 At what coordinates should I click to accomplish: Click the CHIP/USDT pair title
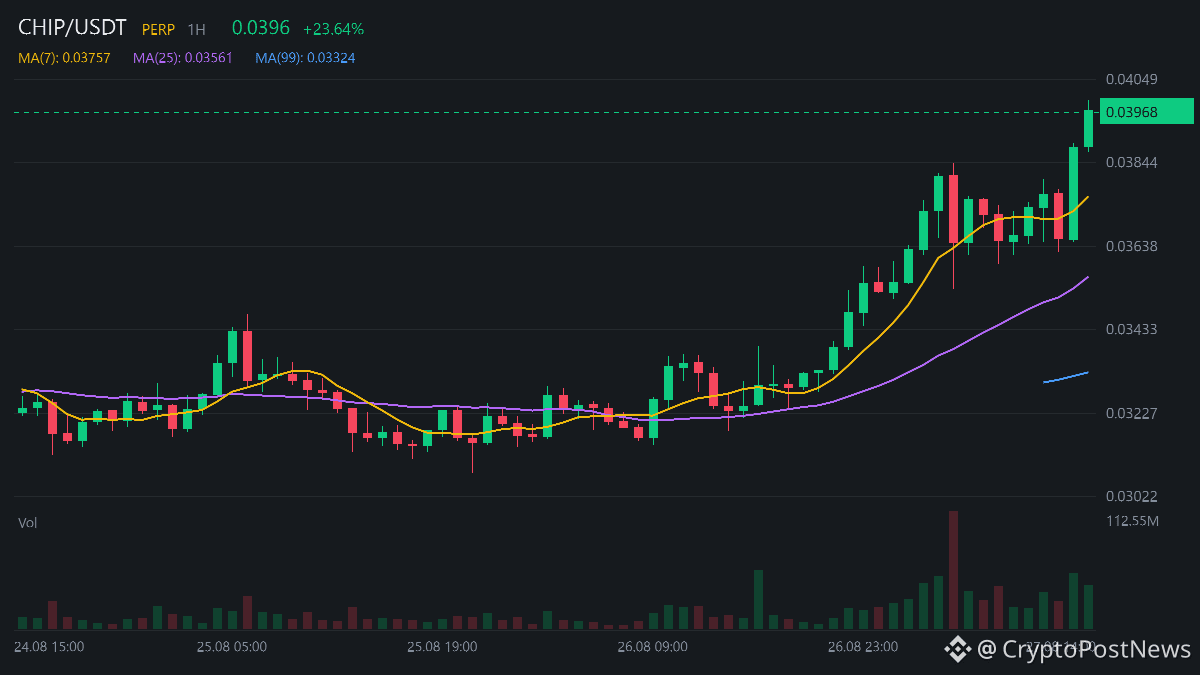(72, 28)
